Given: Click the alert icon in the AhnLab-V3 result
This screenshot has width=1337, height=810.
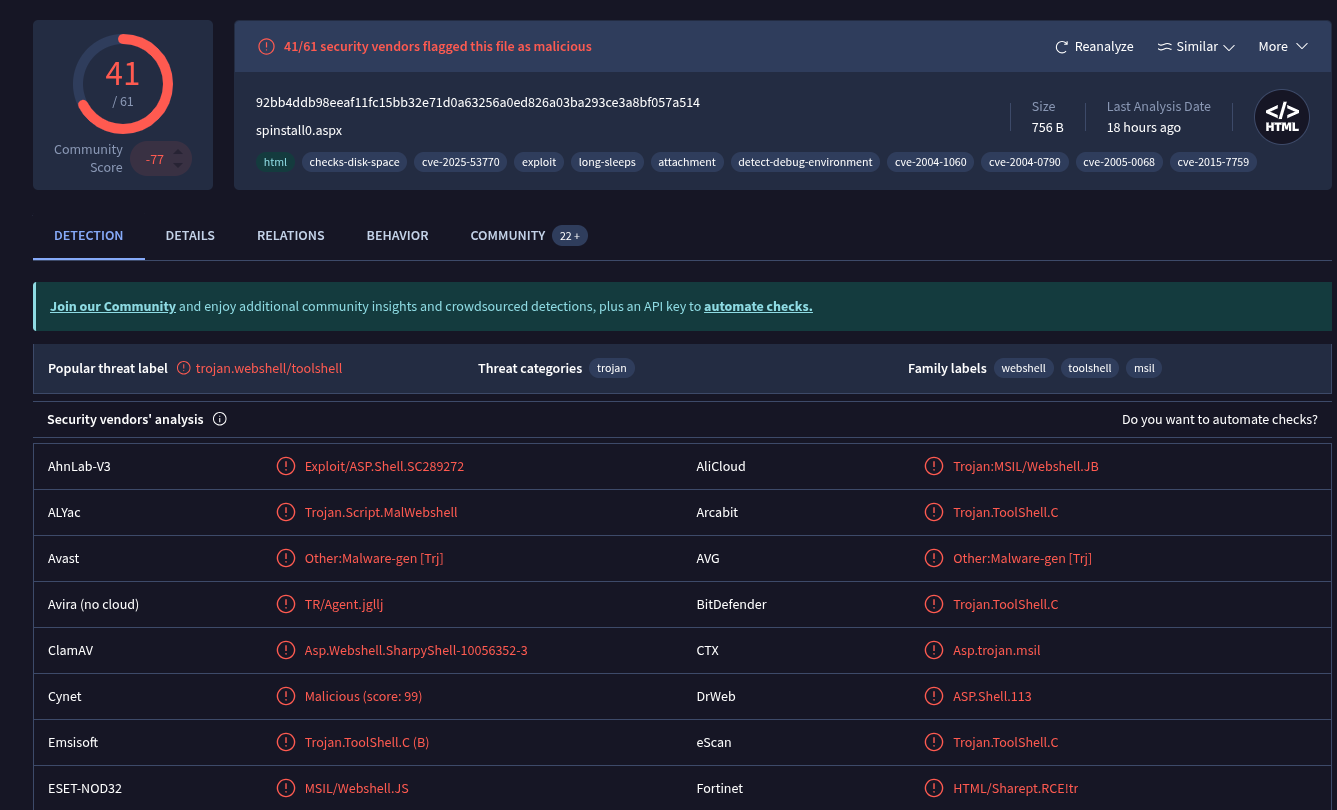Looking at the screenshot, I should (286, 466).
